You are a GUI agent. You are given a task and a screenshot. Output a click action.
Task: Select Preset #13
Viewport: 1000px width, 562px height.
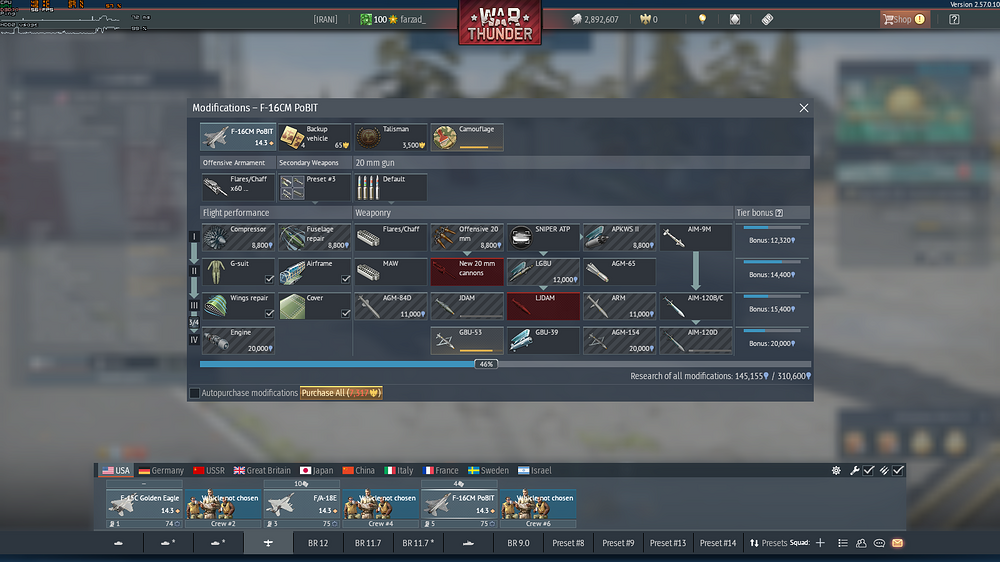click(668, 543)
